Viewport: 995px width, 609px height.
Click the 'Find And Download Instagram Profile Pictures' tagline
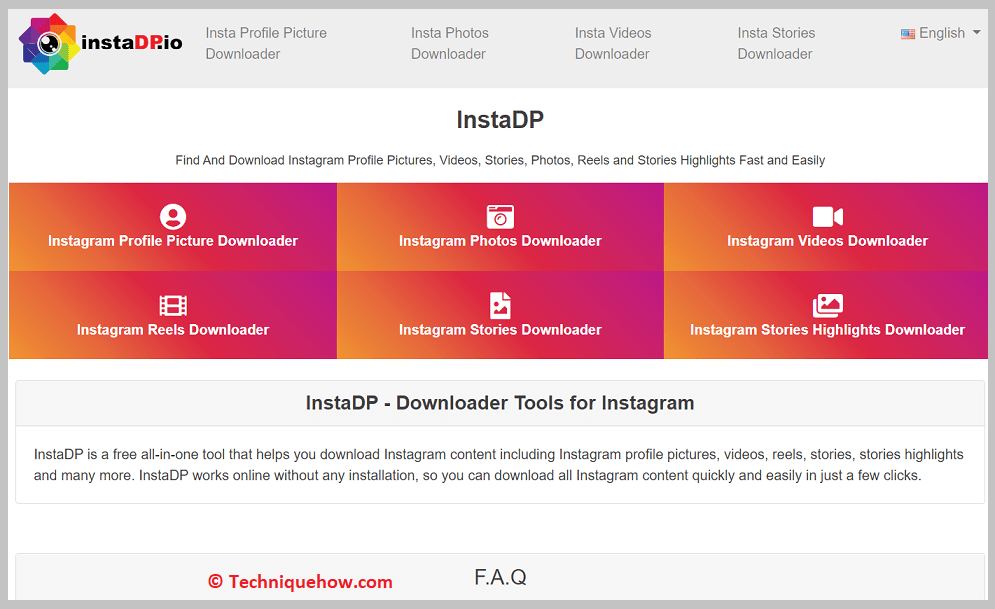tap(500, 160)
